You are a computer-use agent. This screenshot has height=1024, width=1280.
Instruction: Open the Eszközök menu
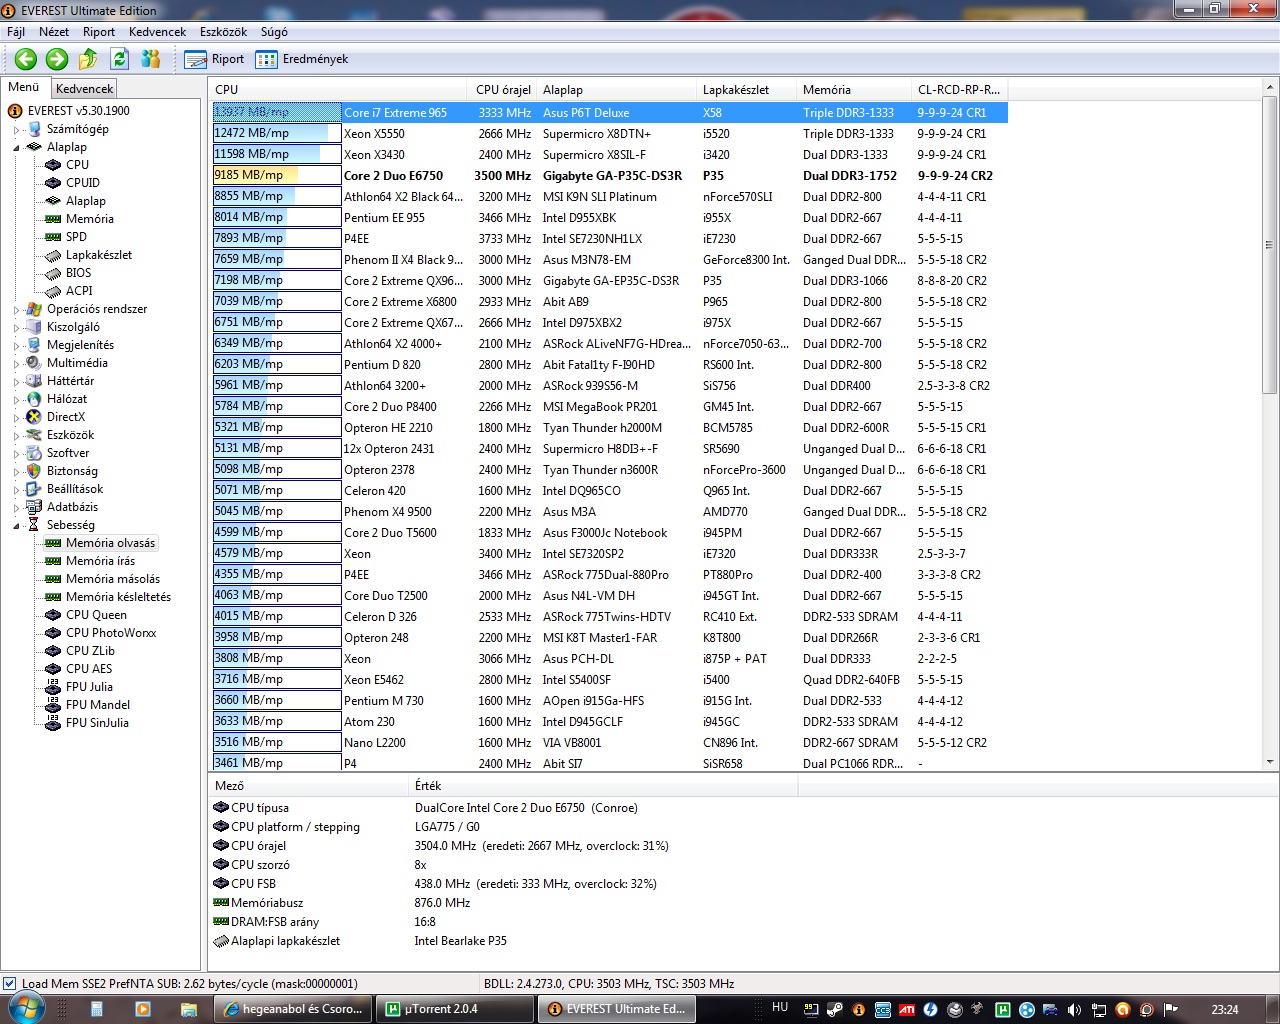click(x=224, y=32)
